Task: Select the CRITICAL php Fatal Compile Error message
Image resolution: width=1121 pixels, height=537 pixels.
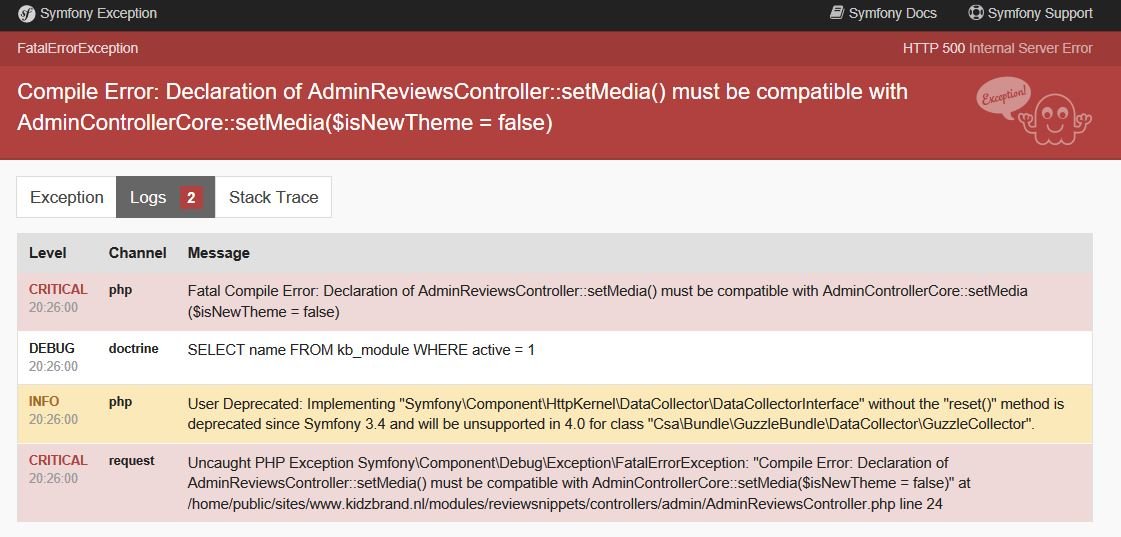Action: click(607, 301)
